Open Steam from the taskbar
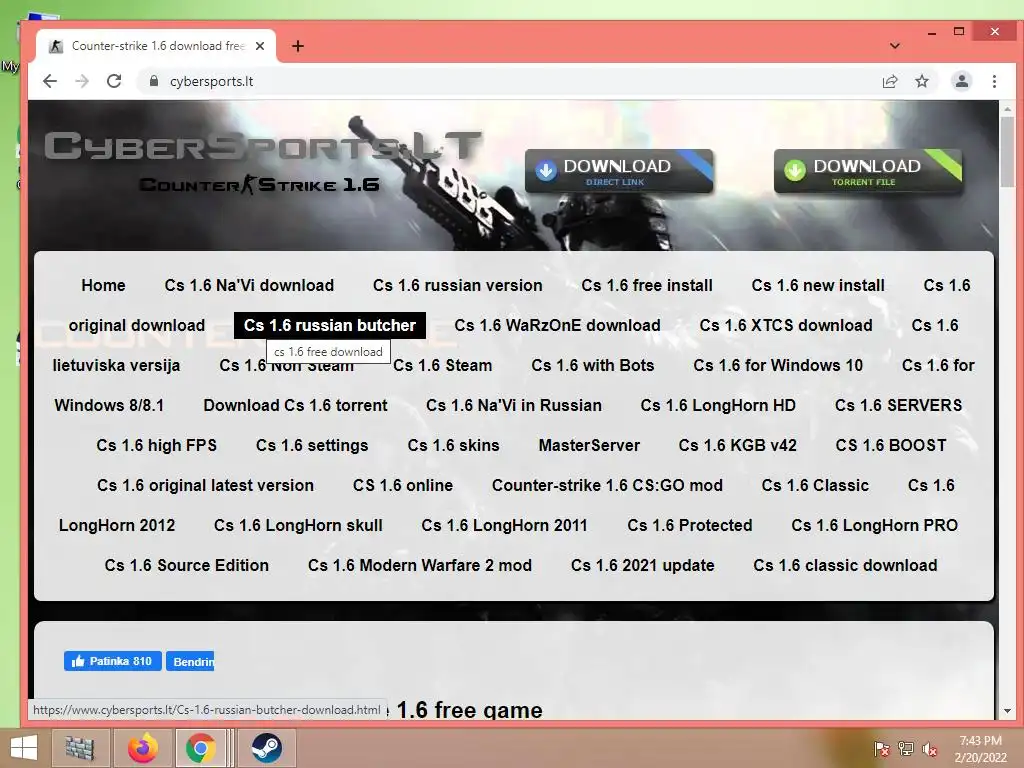Image resolution: width=1024 pixels, height=768 pixels. tap(266, 748)
